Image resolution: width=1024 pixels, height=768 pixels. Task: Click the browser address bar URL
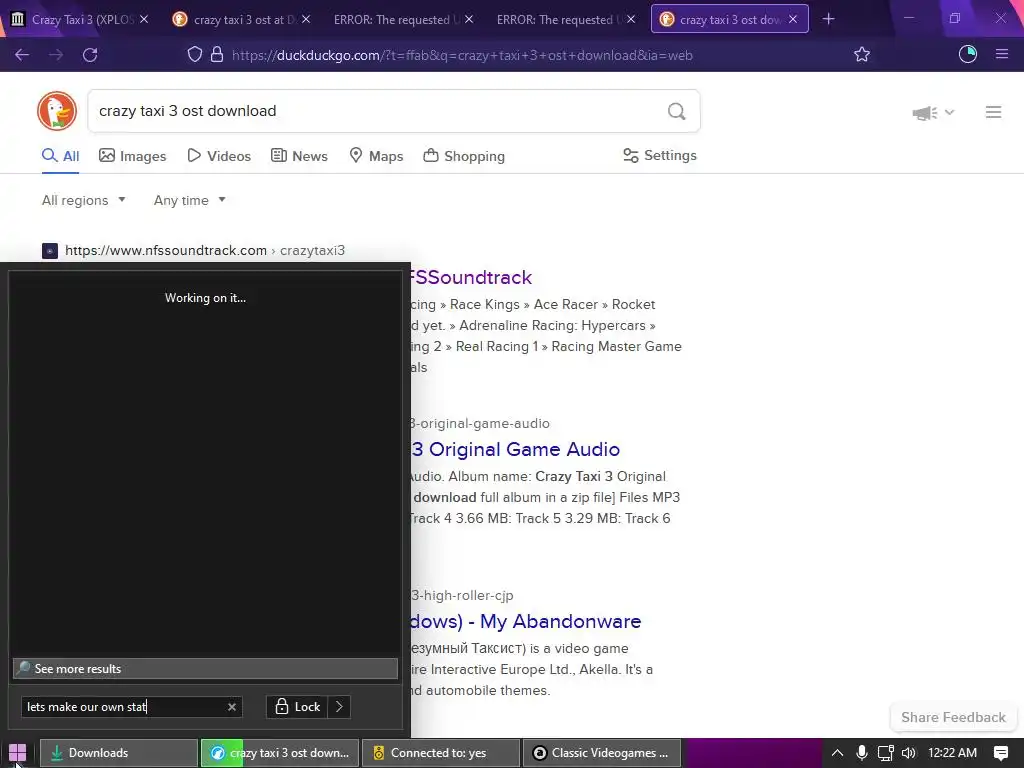(462, 56)
